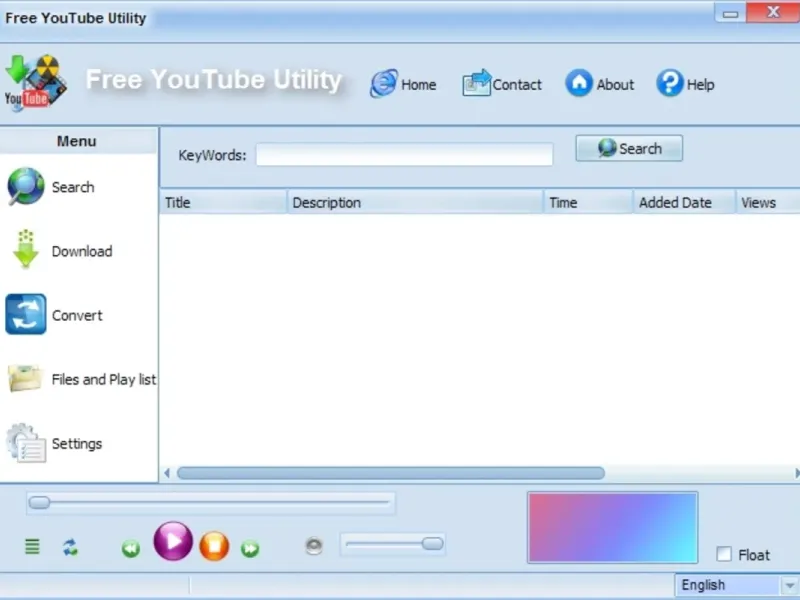Click the rewind previous track button

pyautogui.click(x=131, y=549)
